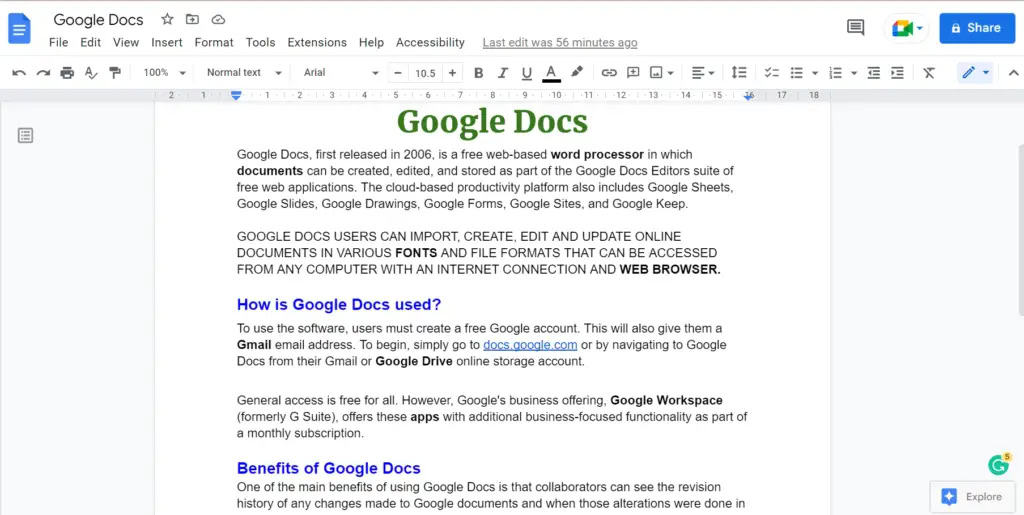Click the move to folder icon
The width and height of the screenshot is (1024, 515).
point(192,20)
